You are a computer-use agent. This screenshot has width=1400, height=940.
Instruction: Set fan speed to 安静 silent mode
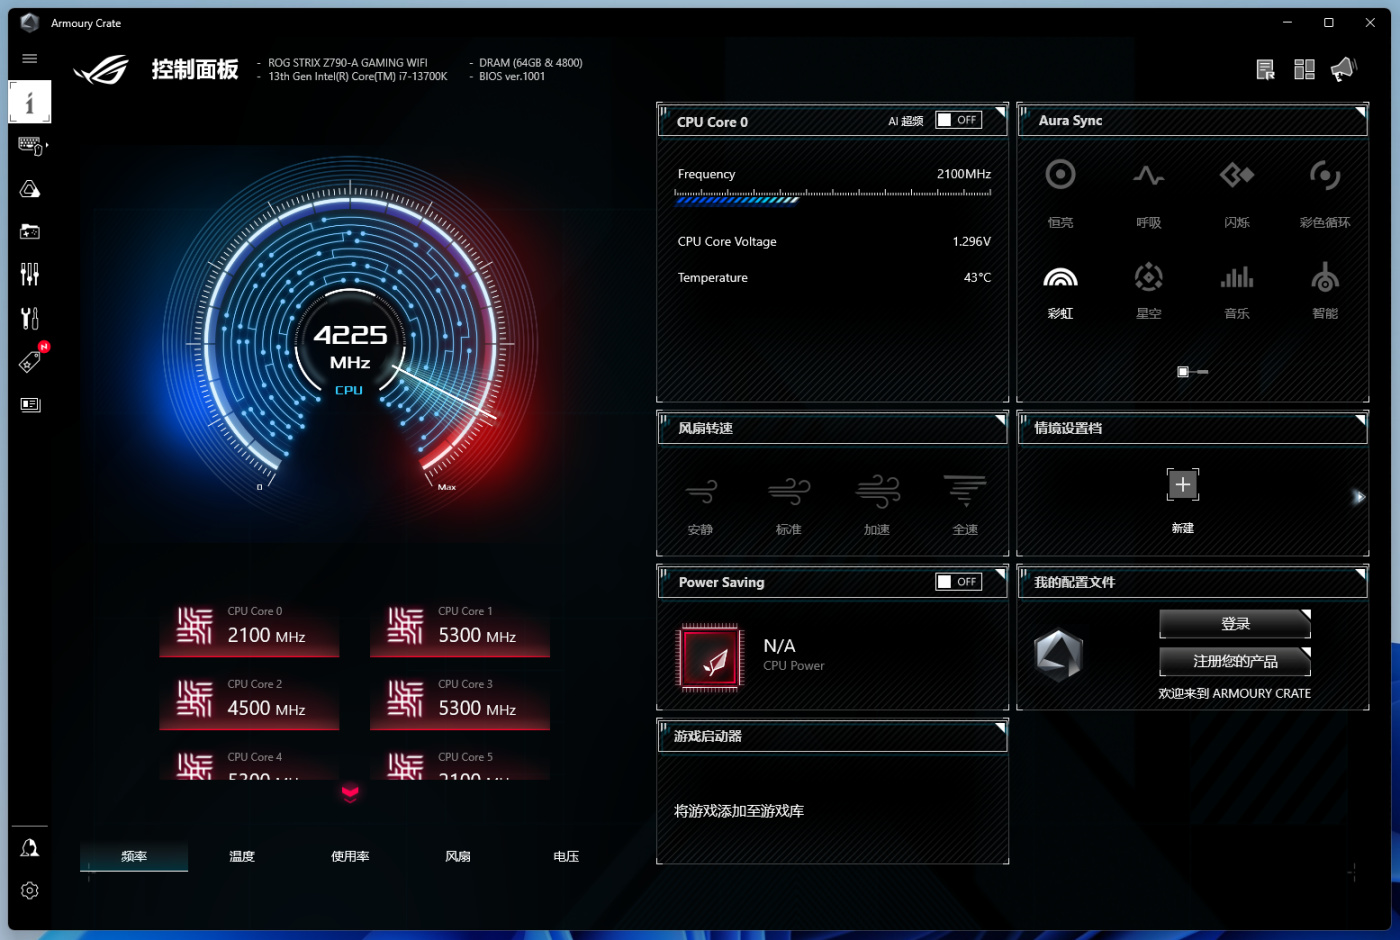(x=701, y=505)
